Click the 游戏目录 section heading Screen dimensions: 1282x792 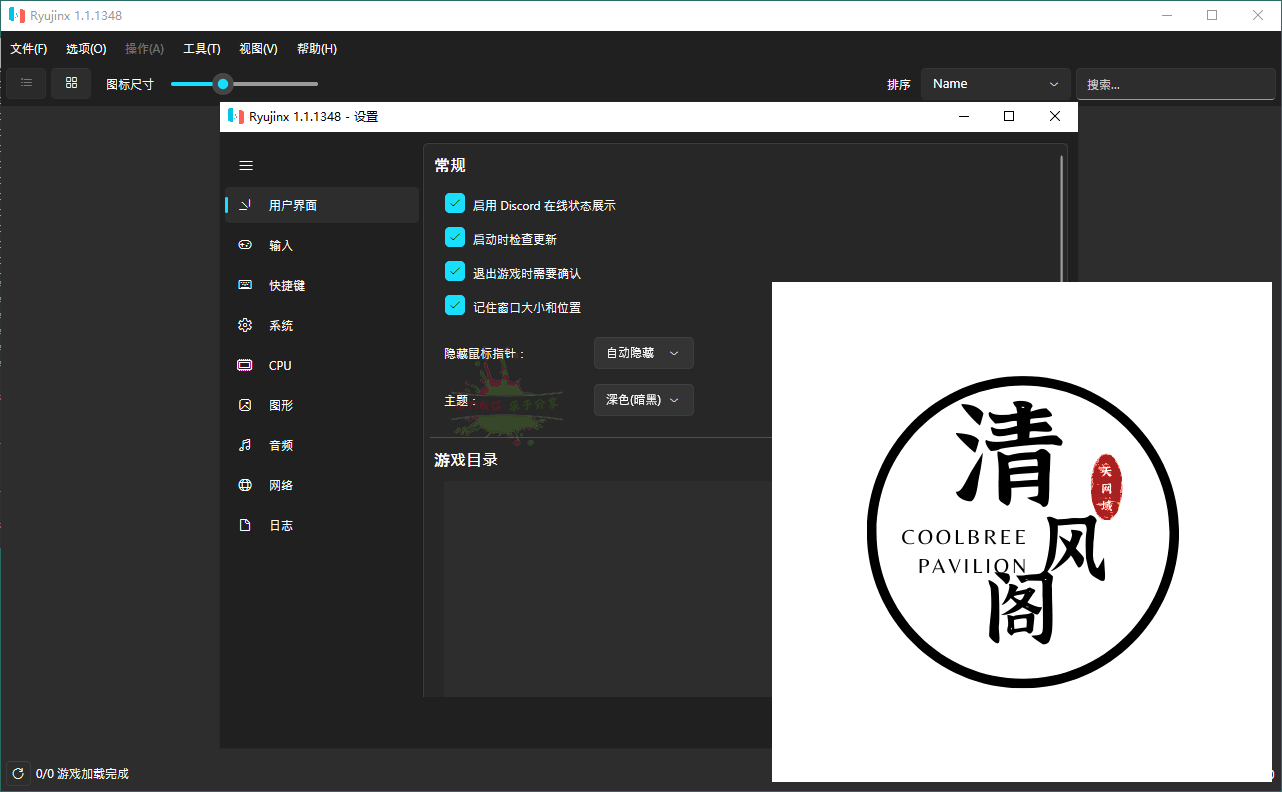click(466, 460)
